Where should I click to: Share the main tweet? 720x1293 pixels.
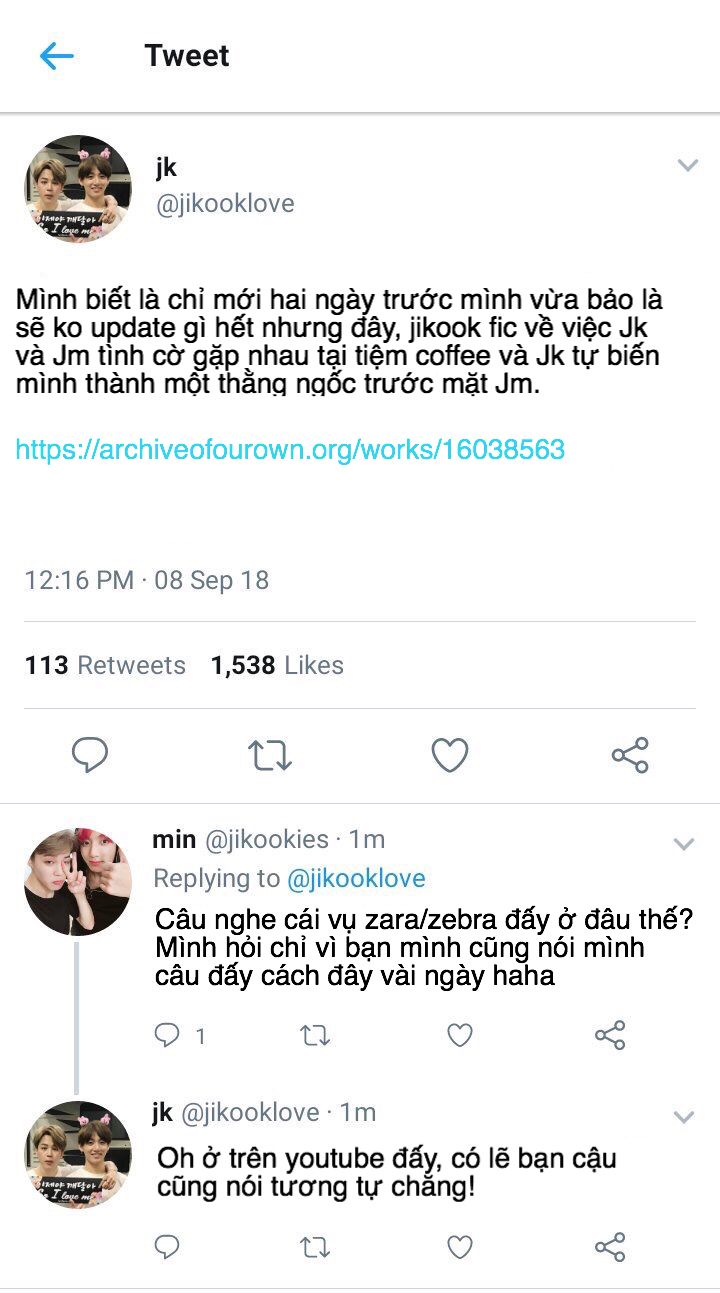tap(630, 755)
